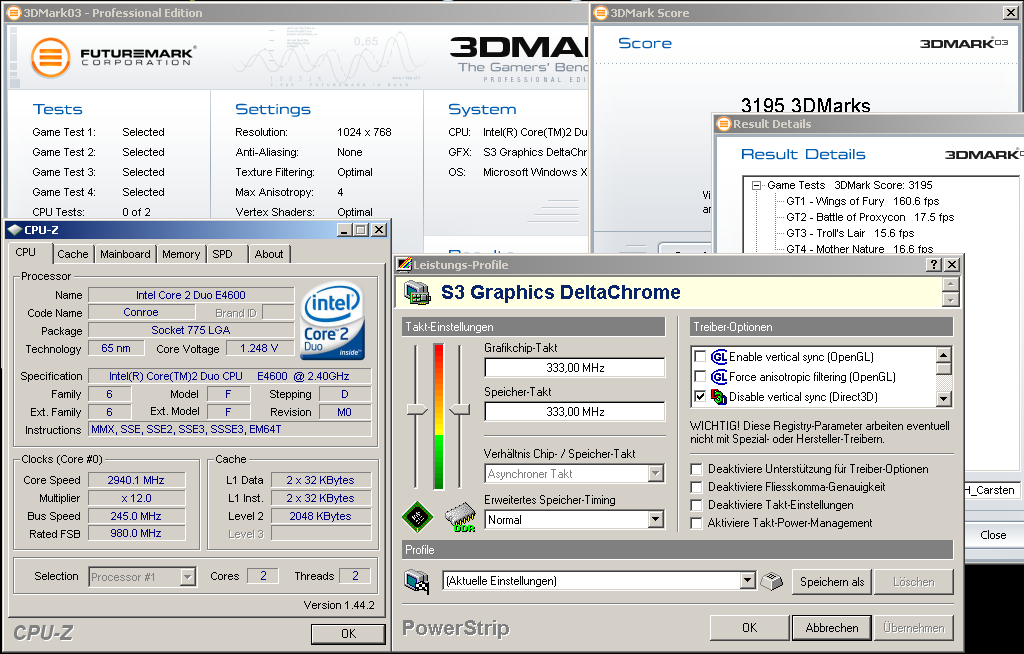Switch to the Cache tab in CPU-Z
1024x654 pixels.
click(x=72, y=254)
